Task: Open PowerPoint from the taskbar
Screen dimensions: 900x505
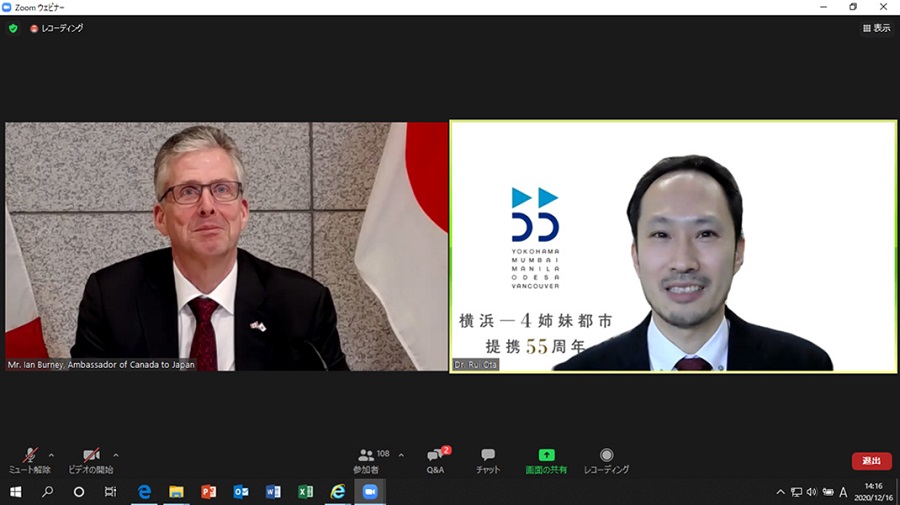Action: pos(208,492)
